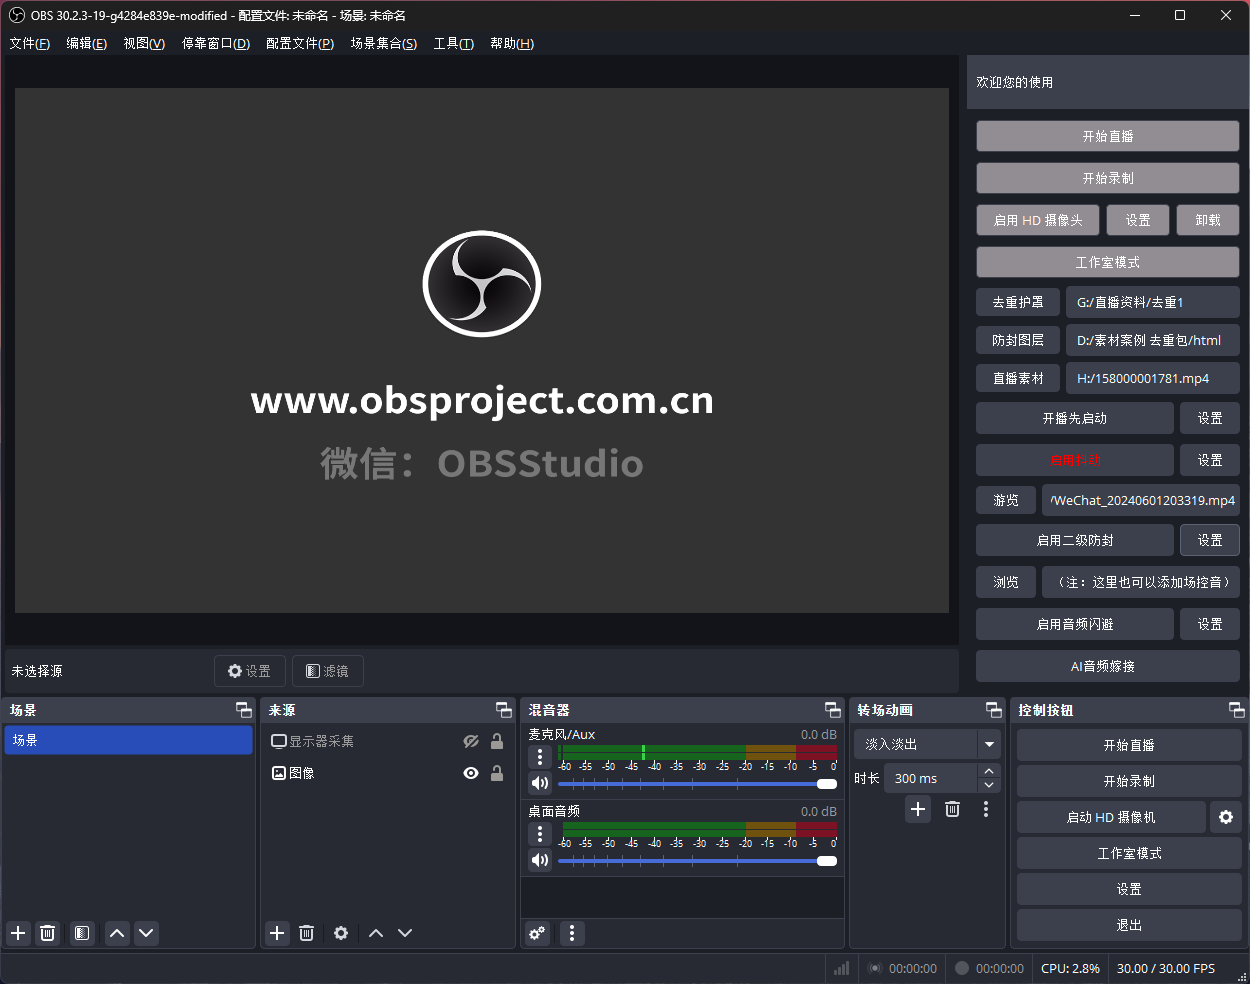This screenshot has height=984, width=1250.
Task: Click the H:/158000001781.mp4 path field
Action: tap(1153, 378)
